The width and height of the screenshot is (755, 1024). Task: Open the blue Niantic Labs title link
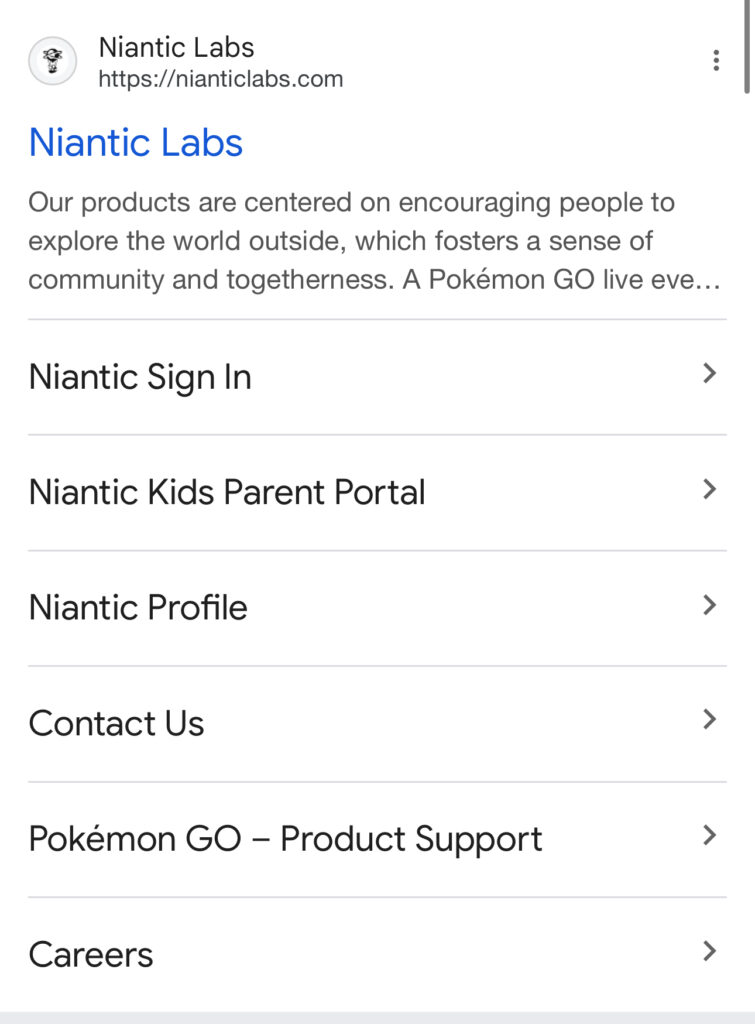[x=136, y=143]
